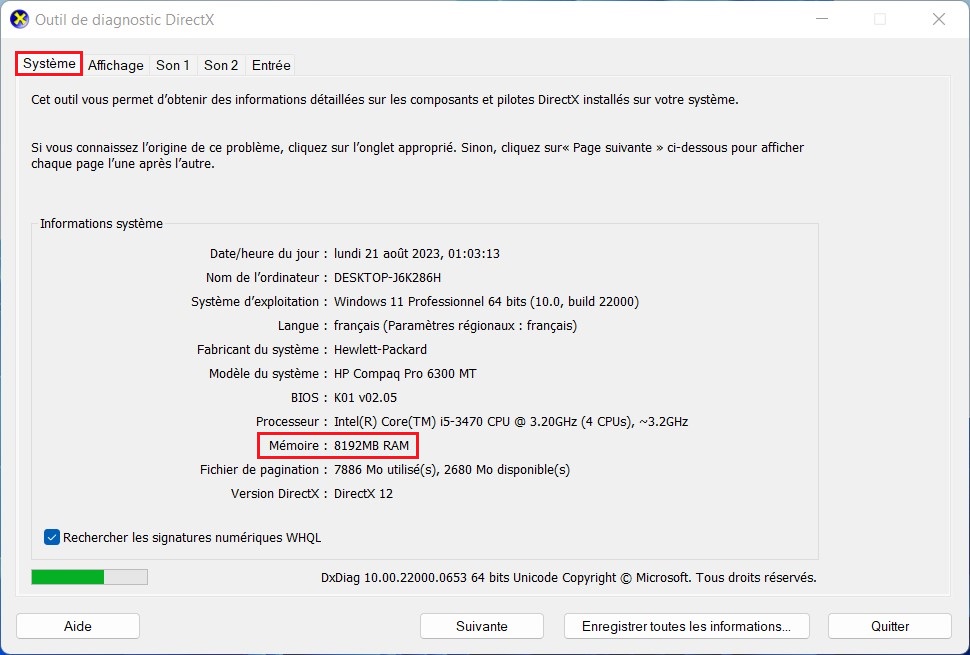Click the Système d'exploitation label
This screenshot has width=970, height=655.
pyautogui.click(x=259, y=302)
